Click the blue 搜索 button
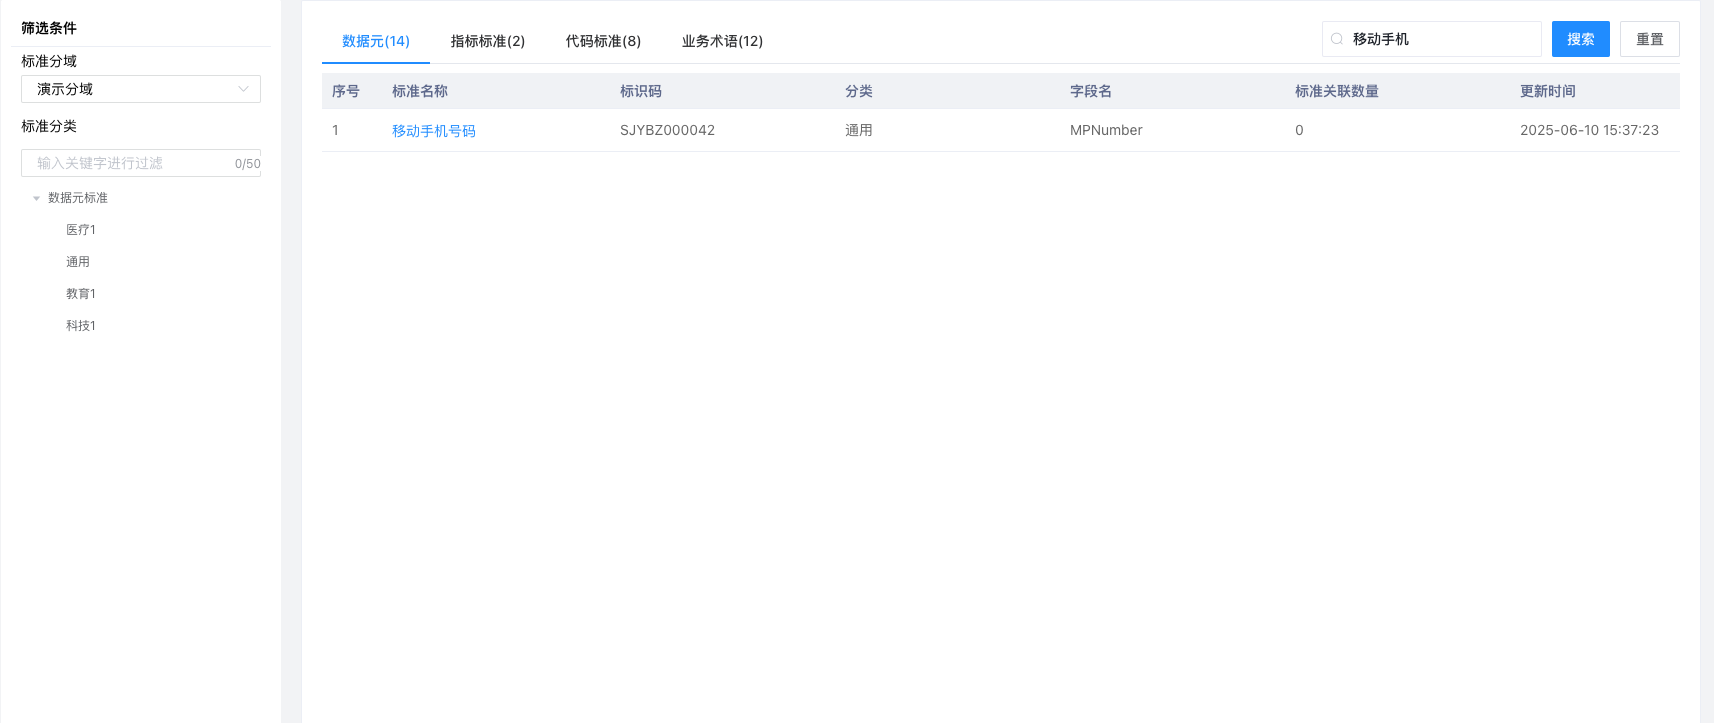The image size is (1714, 723). click(1581, 39)
